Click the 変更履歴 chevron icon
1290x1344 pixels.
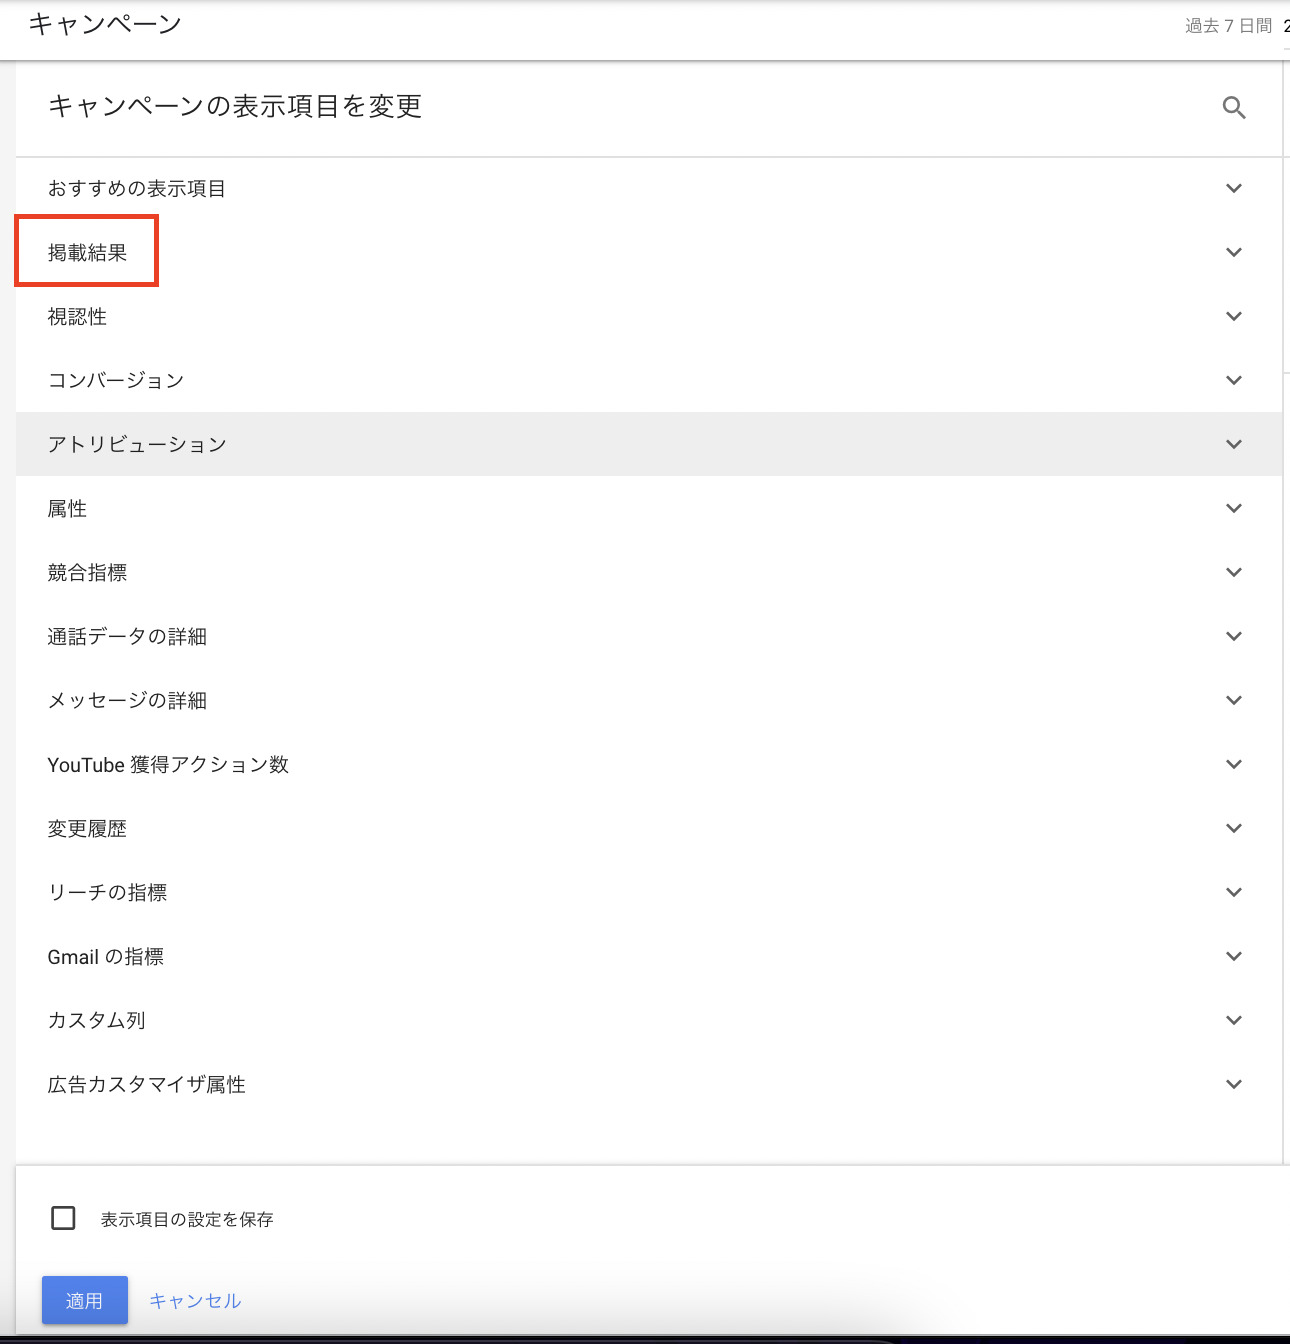1234,828
